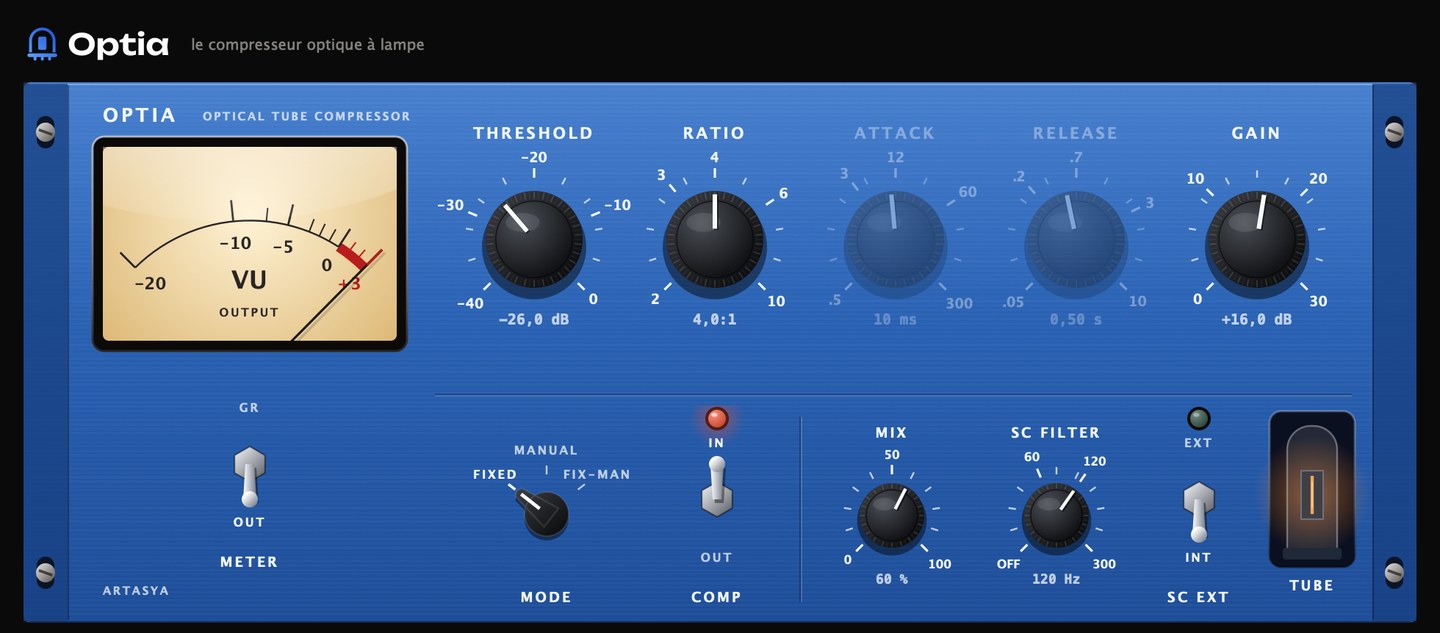Image resolution: width=1440 pixels, height=633 pixels.
Task: Click the OFF label of the SC FILTER
Action: [1008, 564]
